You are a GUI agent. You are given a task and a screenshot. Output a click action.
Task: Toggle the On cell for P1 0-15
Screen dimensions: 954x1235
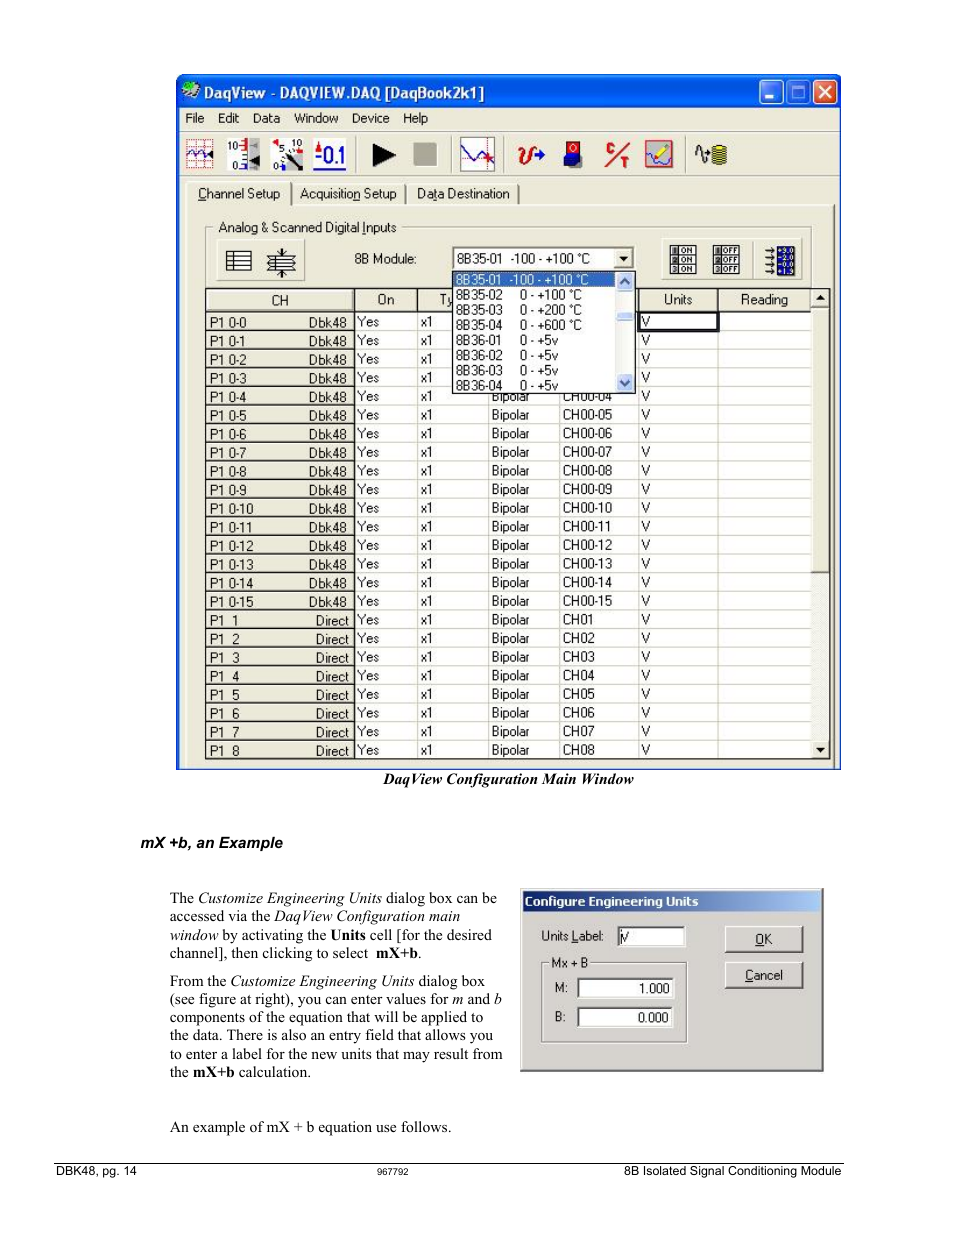tap(386, 601)
